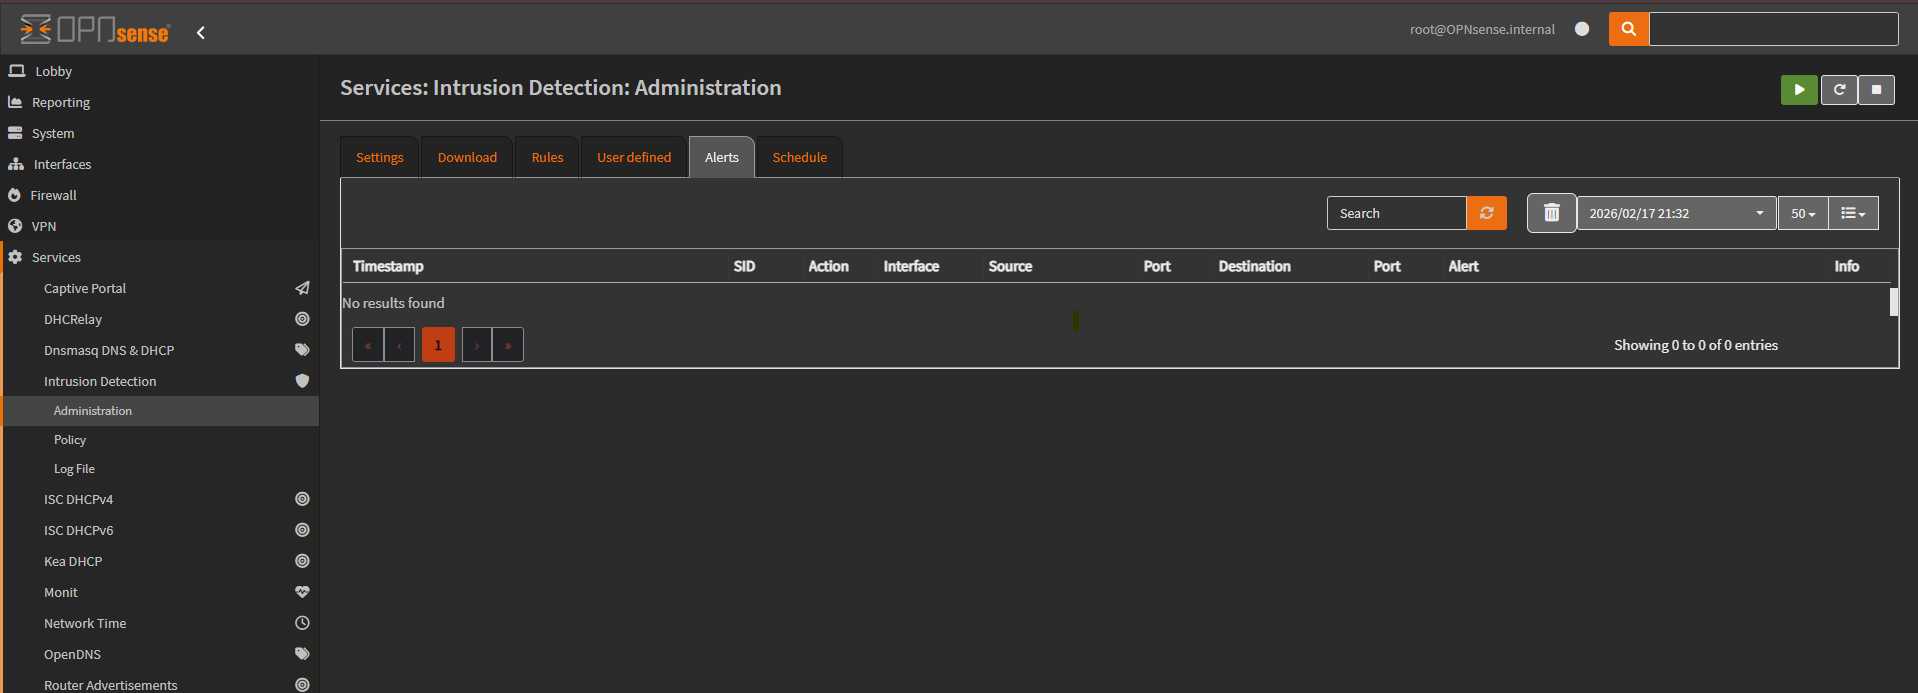Refresh the alerts table
This screenshot has height=693, width=1918.
1486,213
